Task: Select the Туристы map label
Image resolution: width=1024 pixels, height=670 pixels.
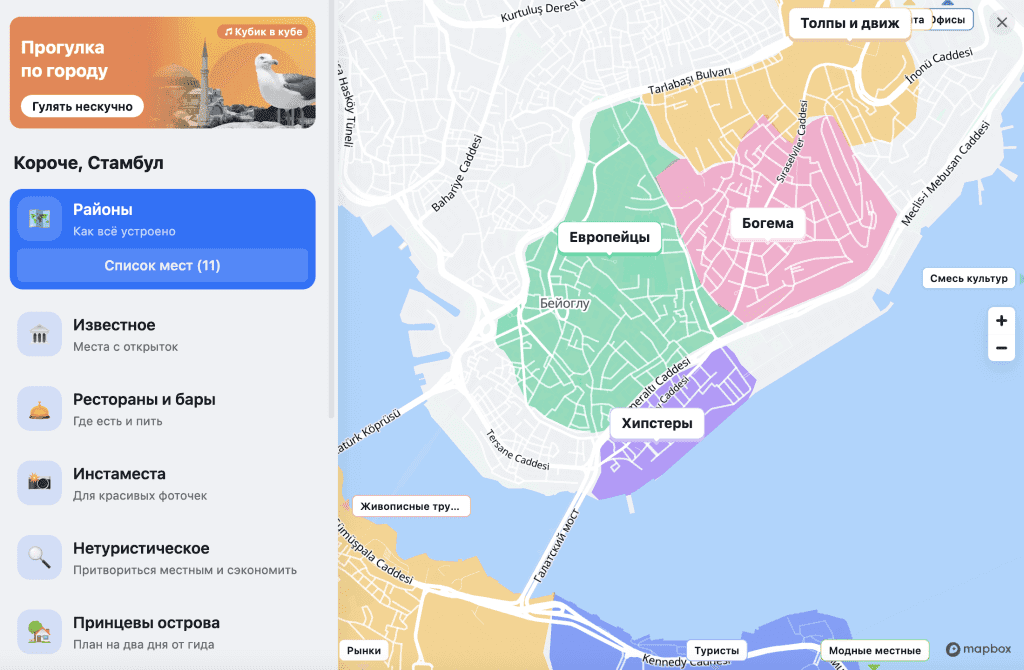Action: coord(716,651)
